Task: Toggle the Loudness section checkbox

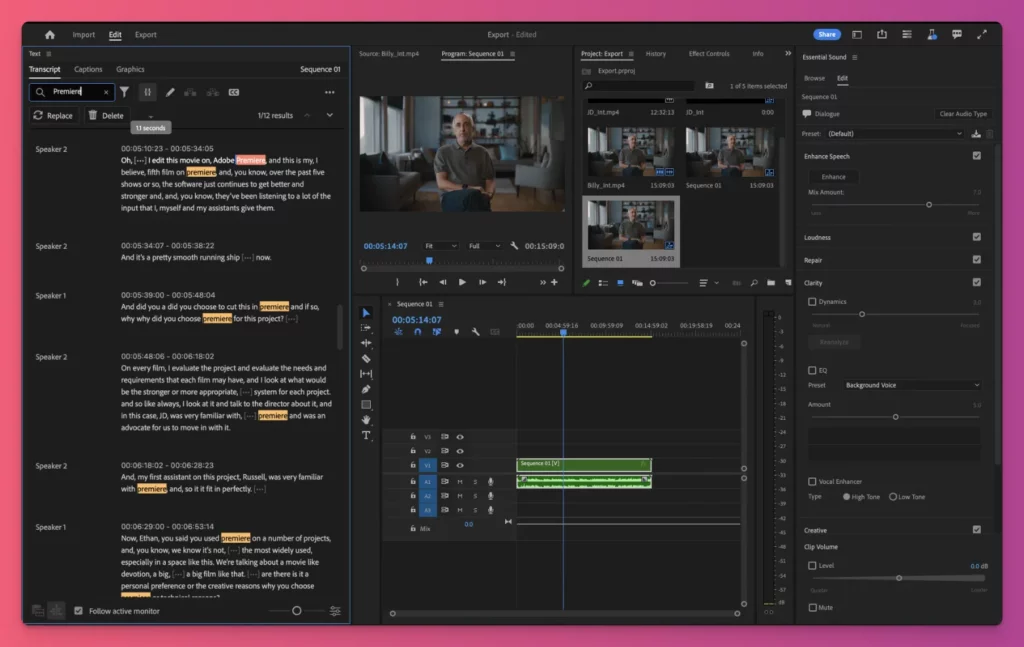Action: [976, 237]
